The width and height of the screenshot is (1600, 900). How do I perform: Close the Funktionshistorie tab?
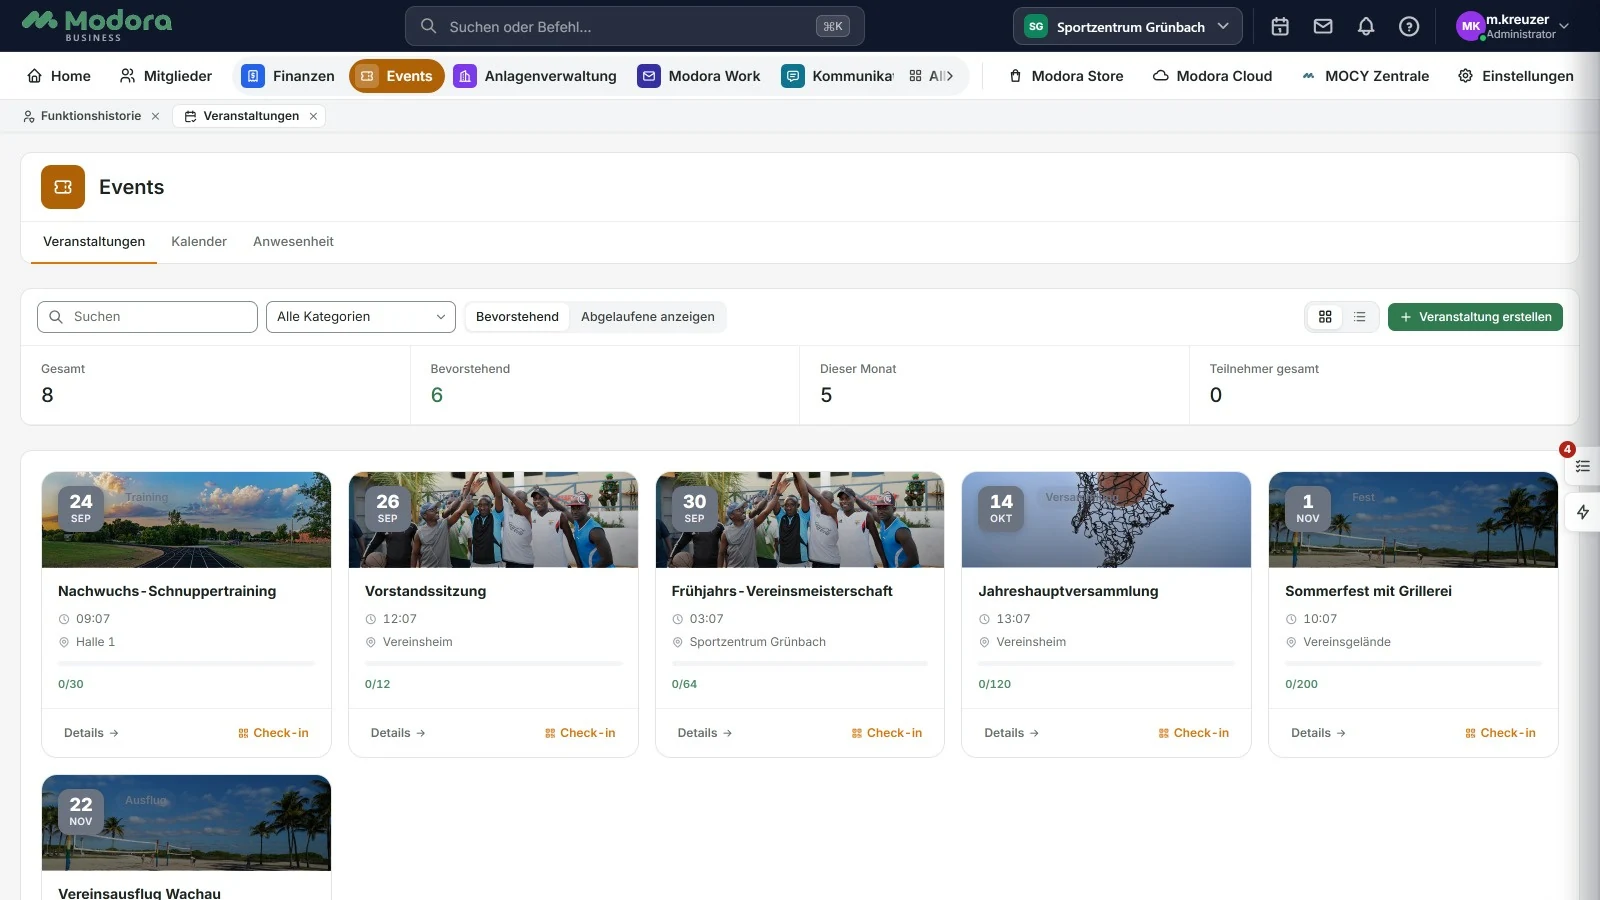[x=155, y=116]
